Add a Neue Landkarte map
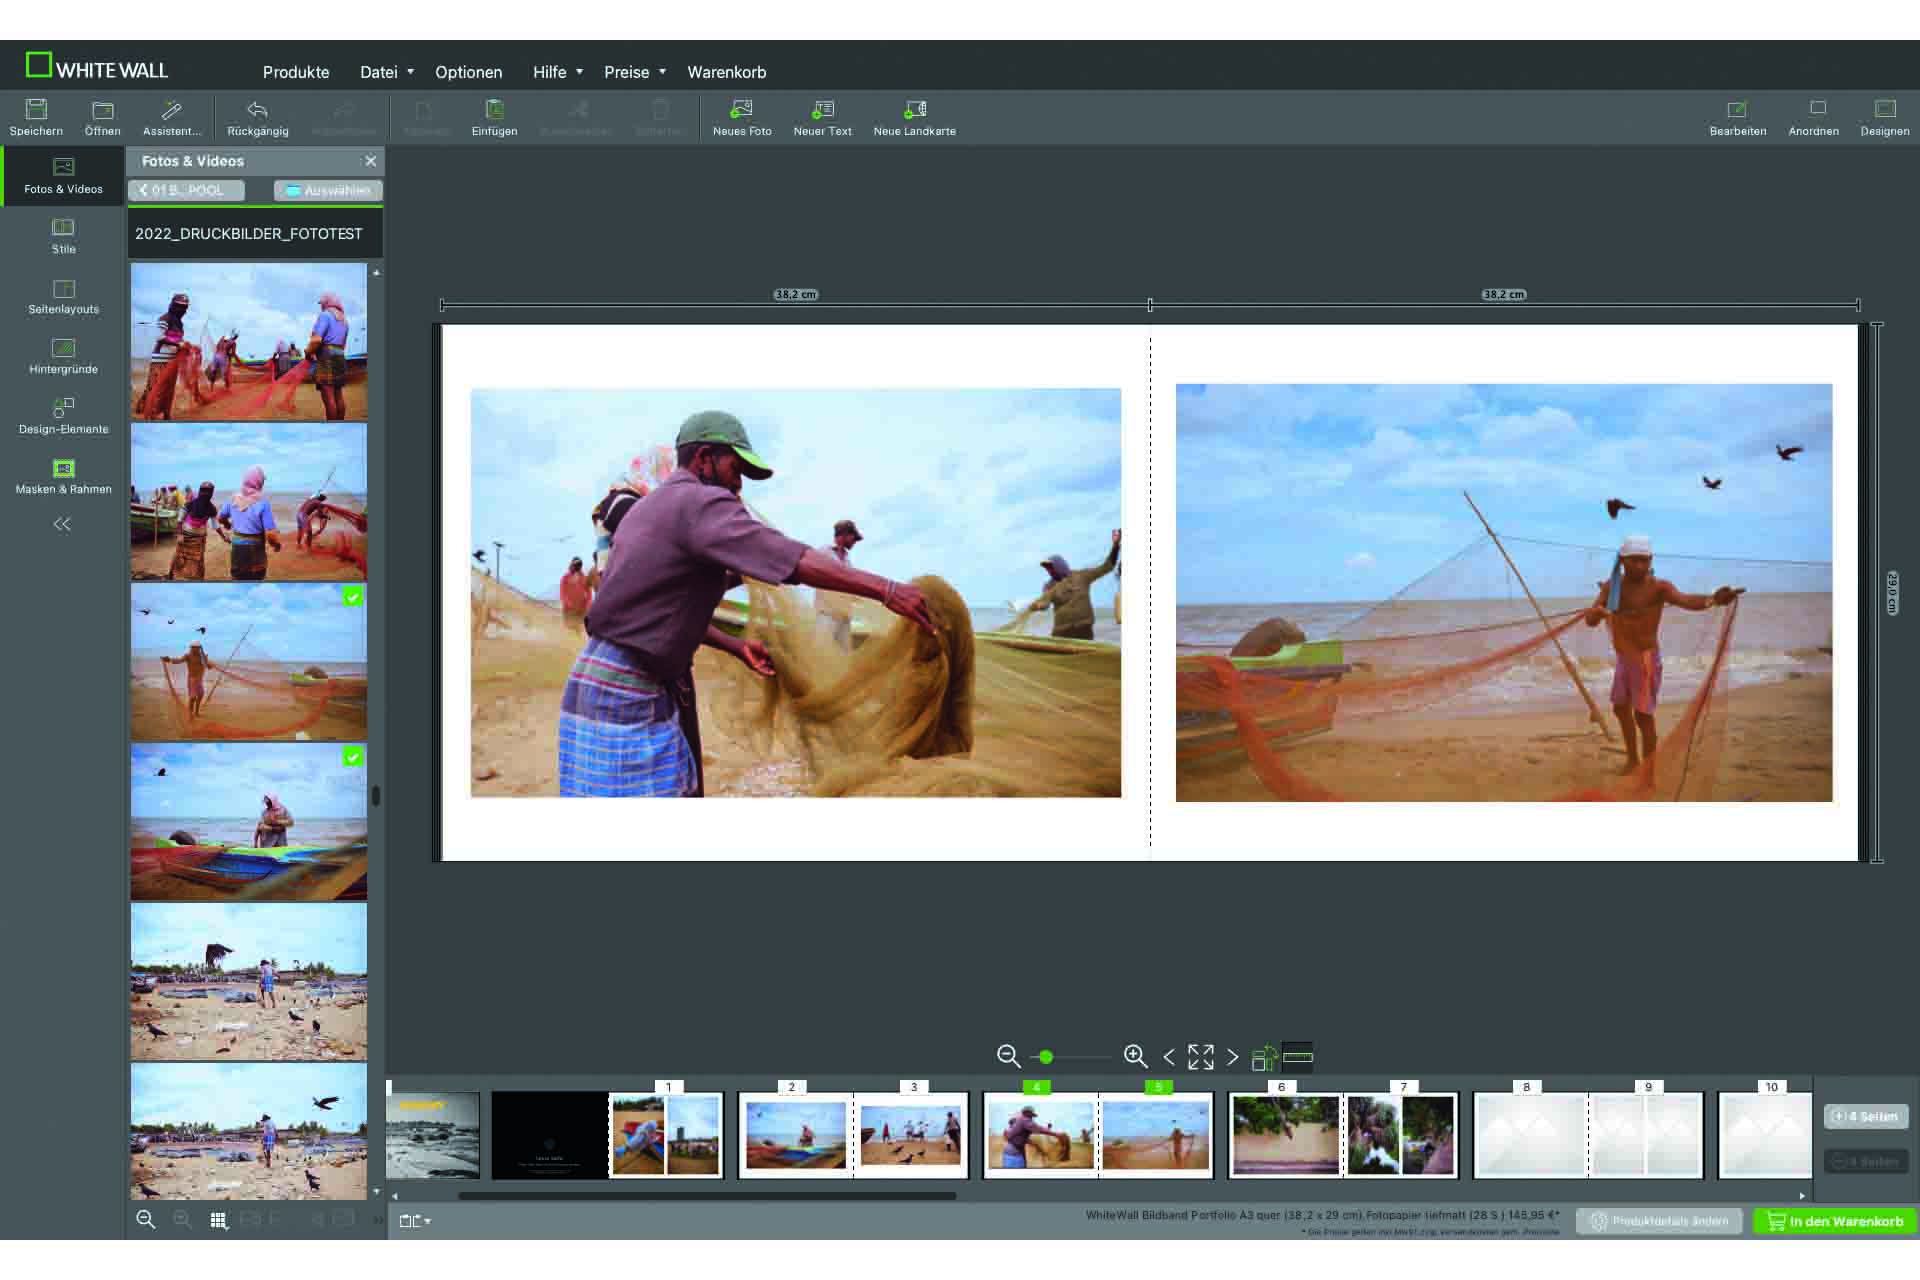The width and height of the screenshot is (1920, 1280). pos(914,116)
